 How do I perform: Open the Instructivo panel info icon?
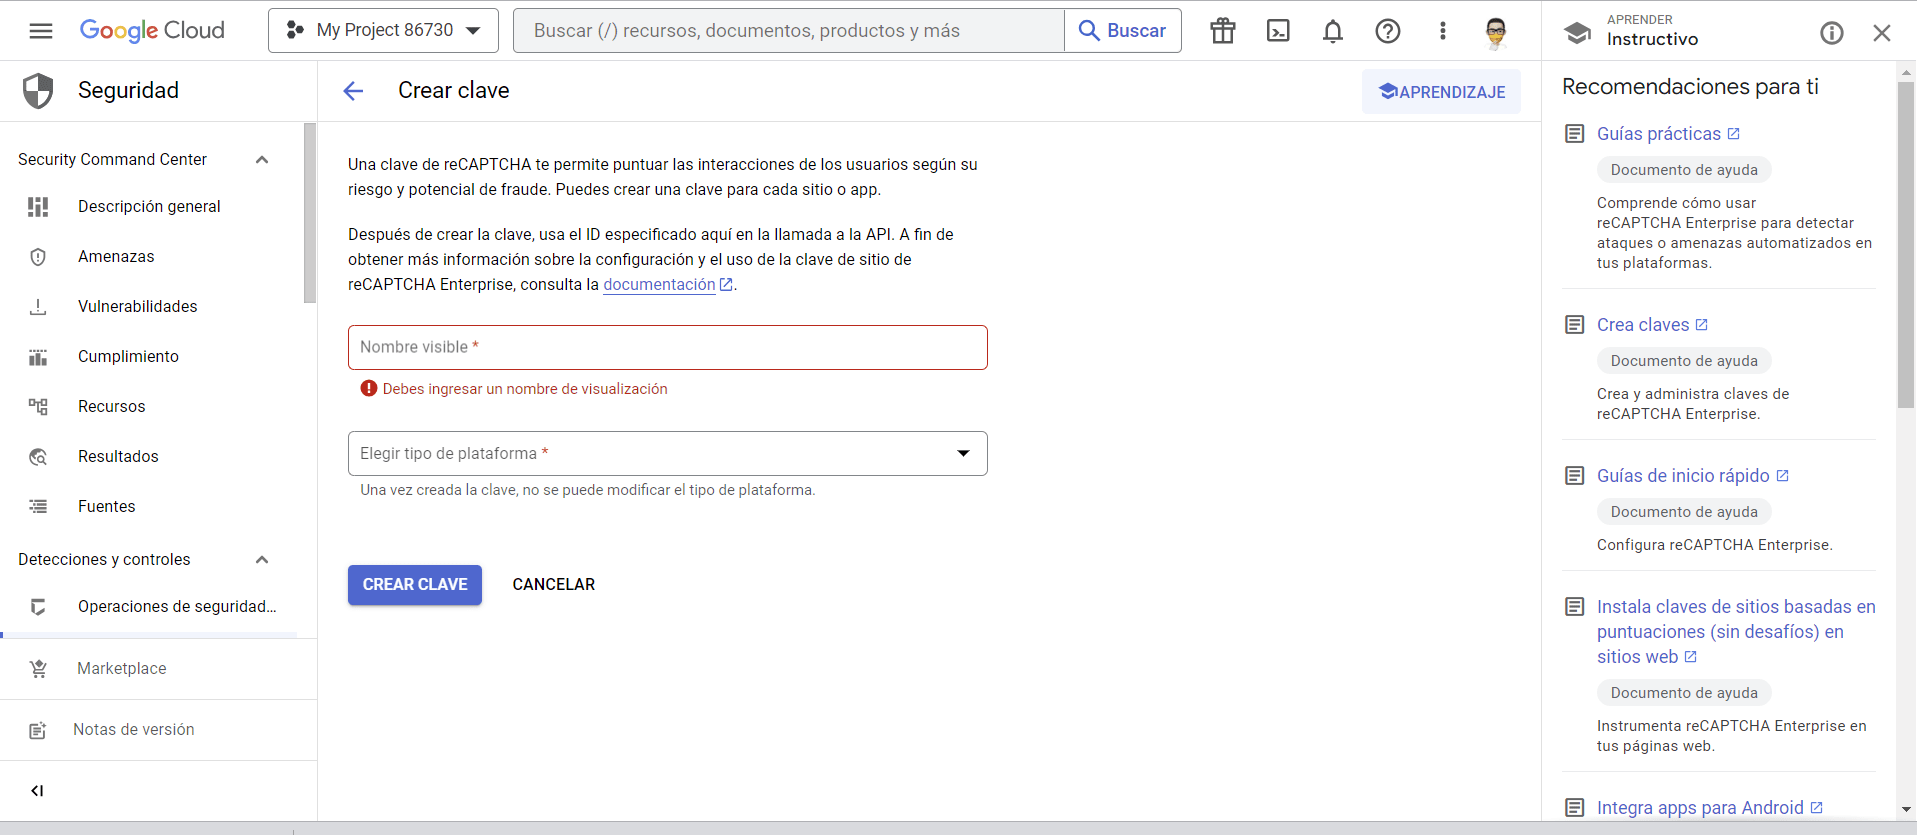(x=1831, y=33)
